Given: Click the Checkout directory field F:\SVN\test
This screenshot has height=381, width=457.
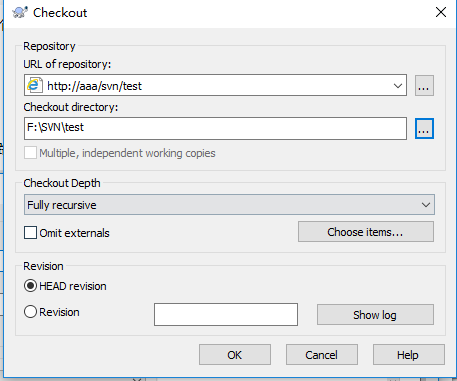Looking at the screenshot, I should click(x=215, y=128).
